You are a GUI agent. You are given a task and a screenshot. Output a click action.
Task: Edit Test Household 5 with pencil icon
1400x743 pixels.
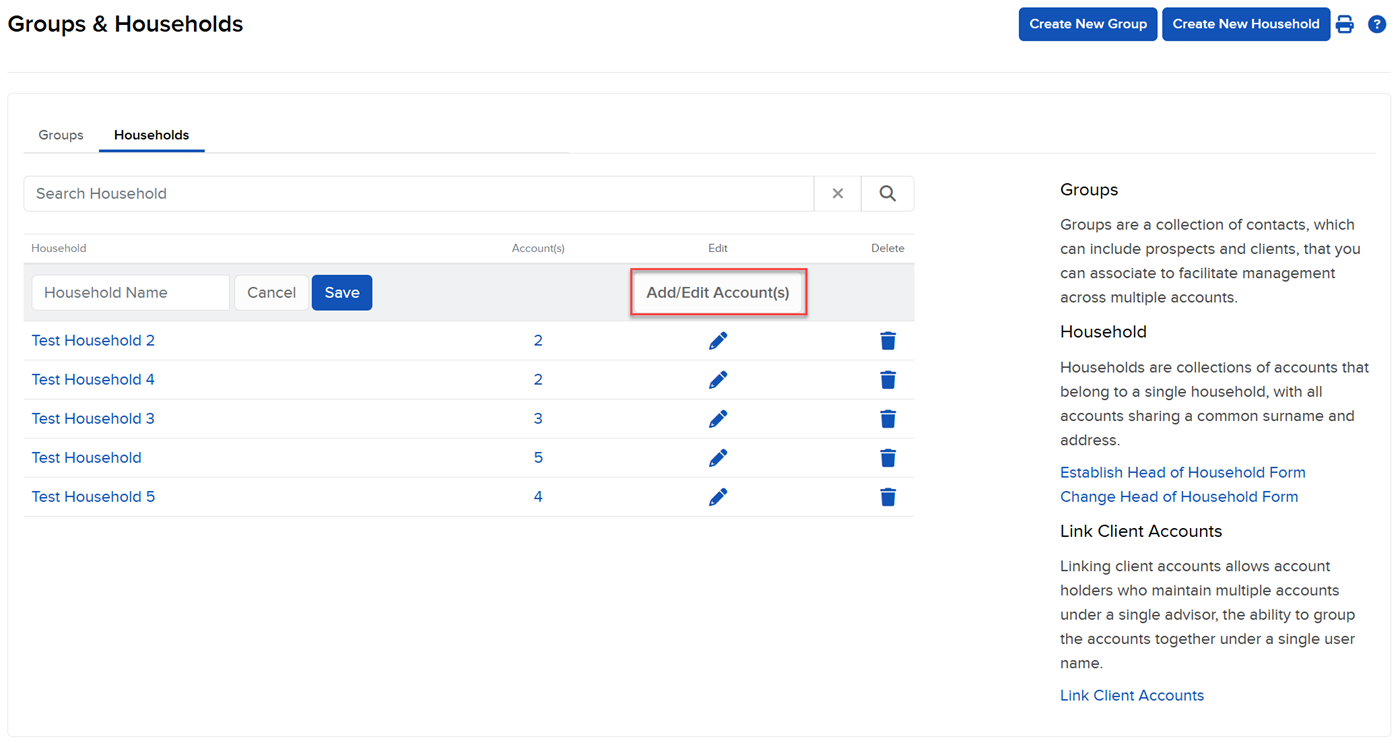point(718,497)
